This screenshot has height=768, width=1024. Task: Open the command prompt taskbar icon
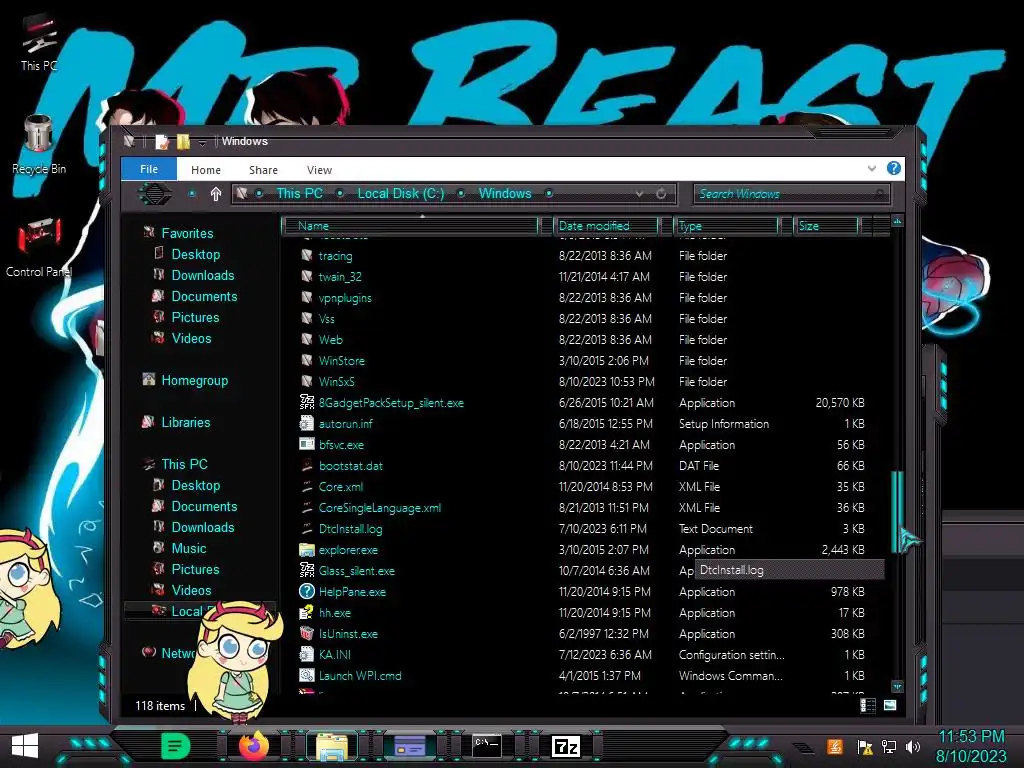click(487, 746)
